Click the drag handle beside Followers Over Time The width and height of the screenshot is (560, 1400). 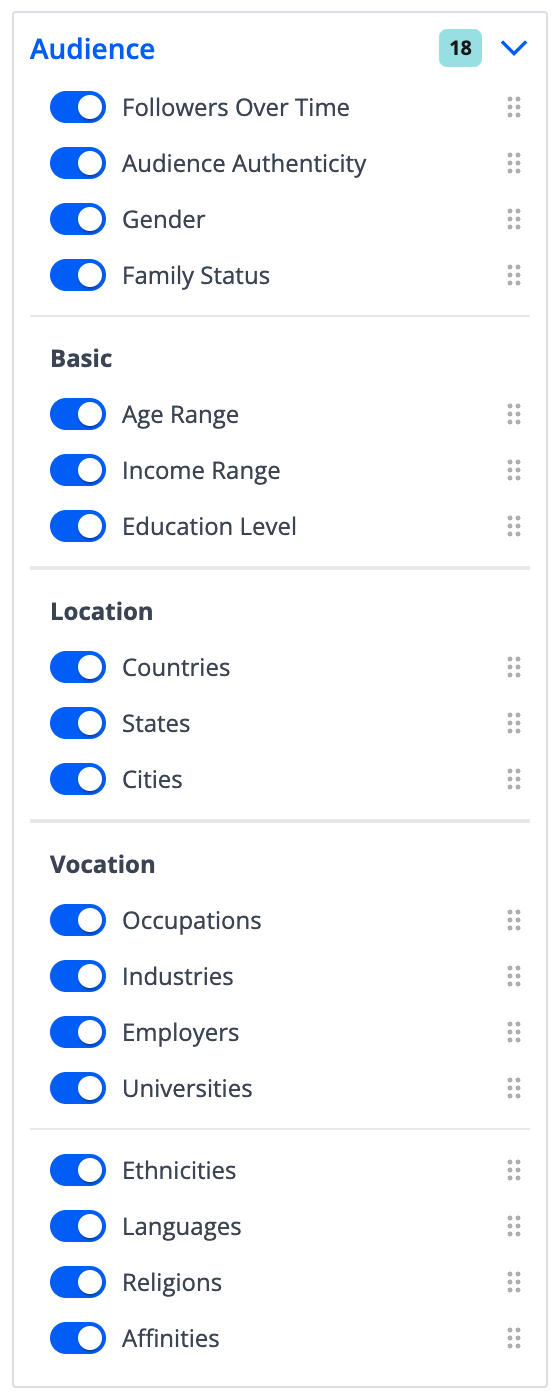[514, 108]
